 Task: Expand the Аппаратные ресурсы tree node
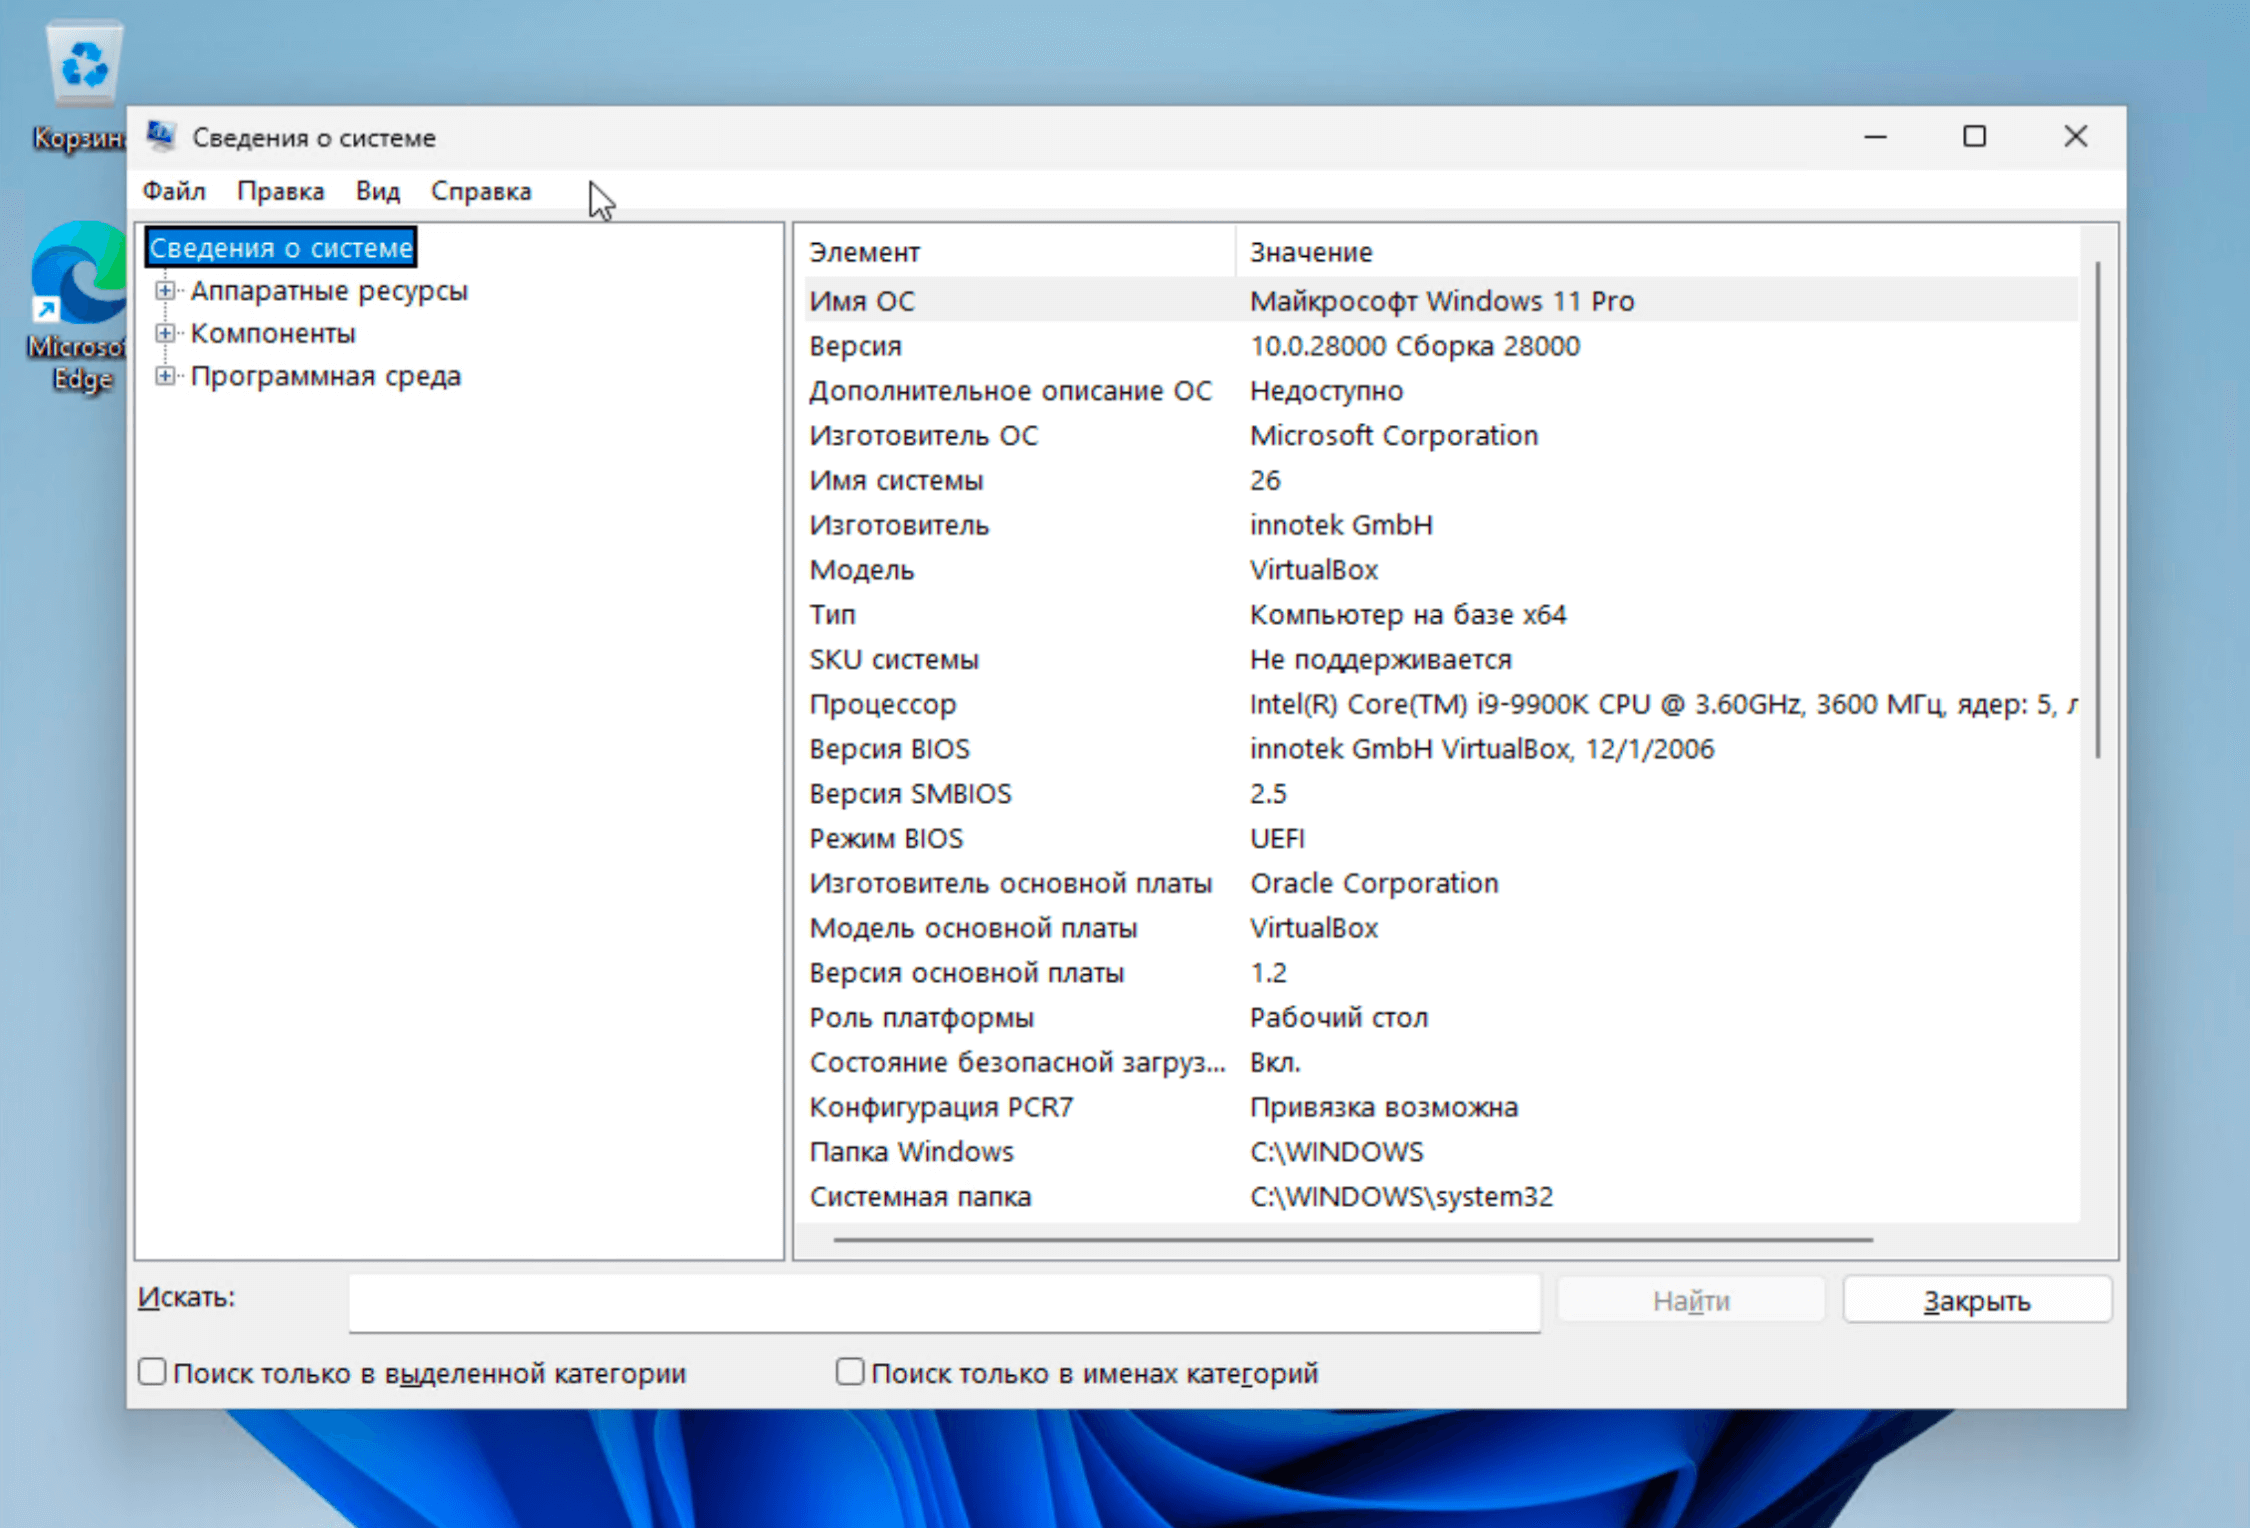click(x=165, y=291)
